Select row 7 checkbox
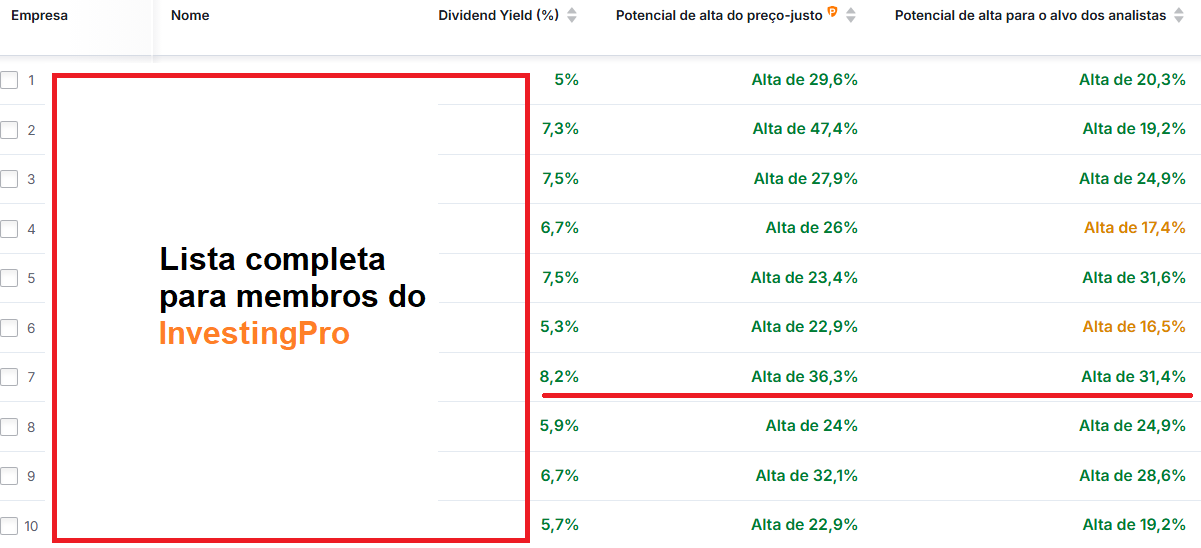This screenshot has width=1201, height=548. click(10, 377)
